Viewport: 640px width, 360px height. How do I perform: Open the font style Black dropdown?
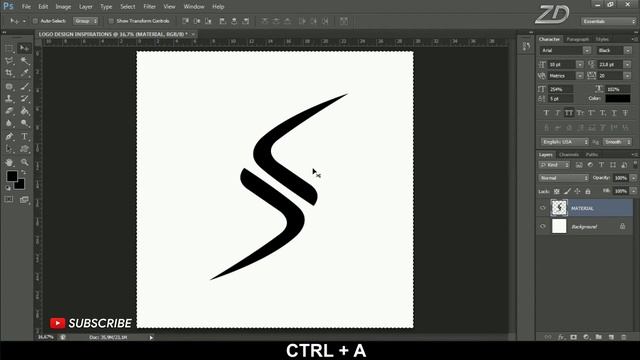(x=628, y=51)
